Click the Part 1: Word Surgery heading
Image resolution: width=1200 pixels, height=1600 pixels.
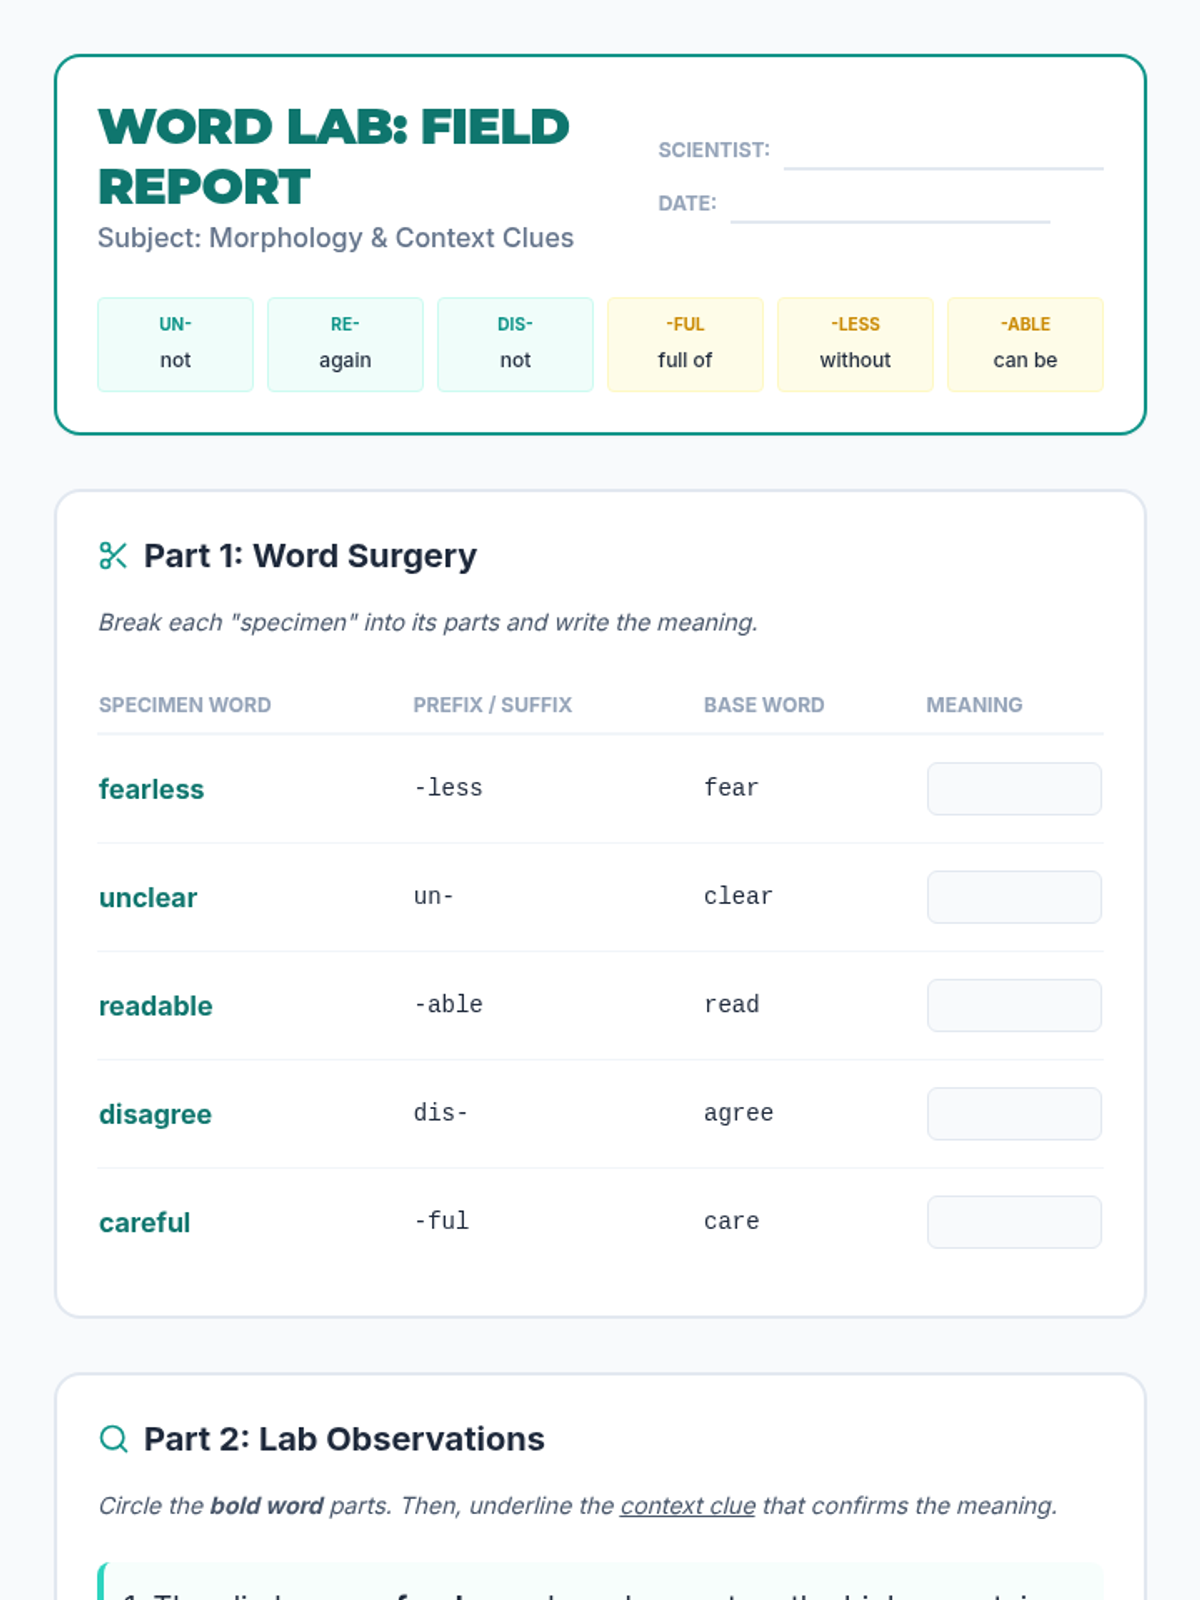310,556
